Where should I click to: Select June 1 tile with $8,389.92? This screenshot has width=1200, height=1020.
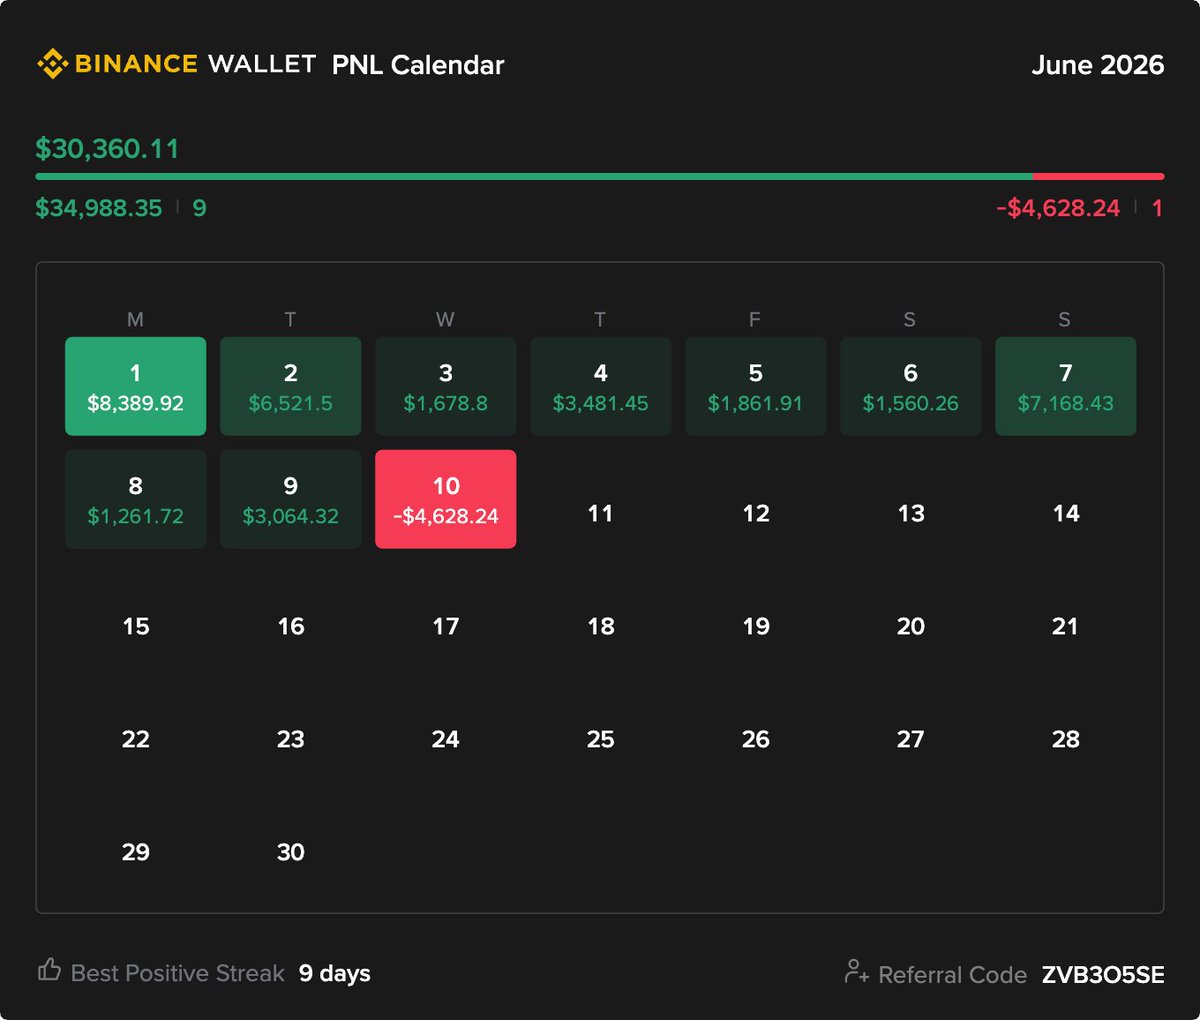click(x=136, y=386)
